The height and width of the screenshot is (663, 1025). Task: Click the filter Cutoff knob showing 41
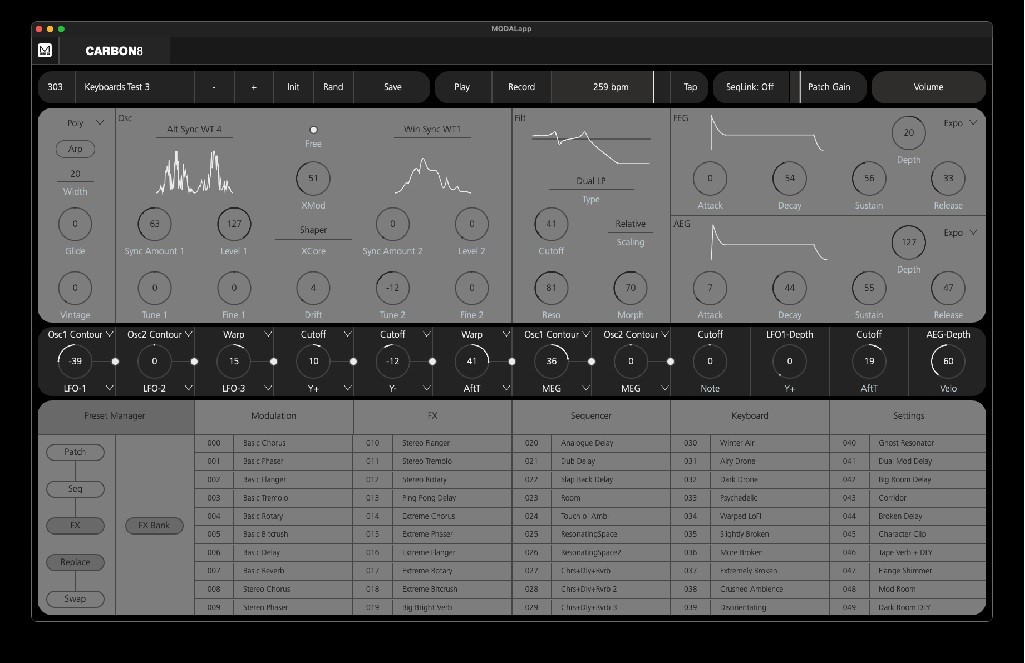tap(551, 224)
